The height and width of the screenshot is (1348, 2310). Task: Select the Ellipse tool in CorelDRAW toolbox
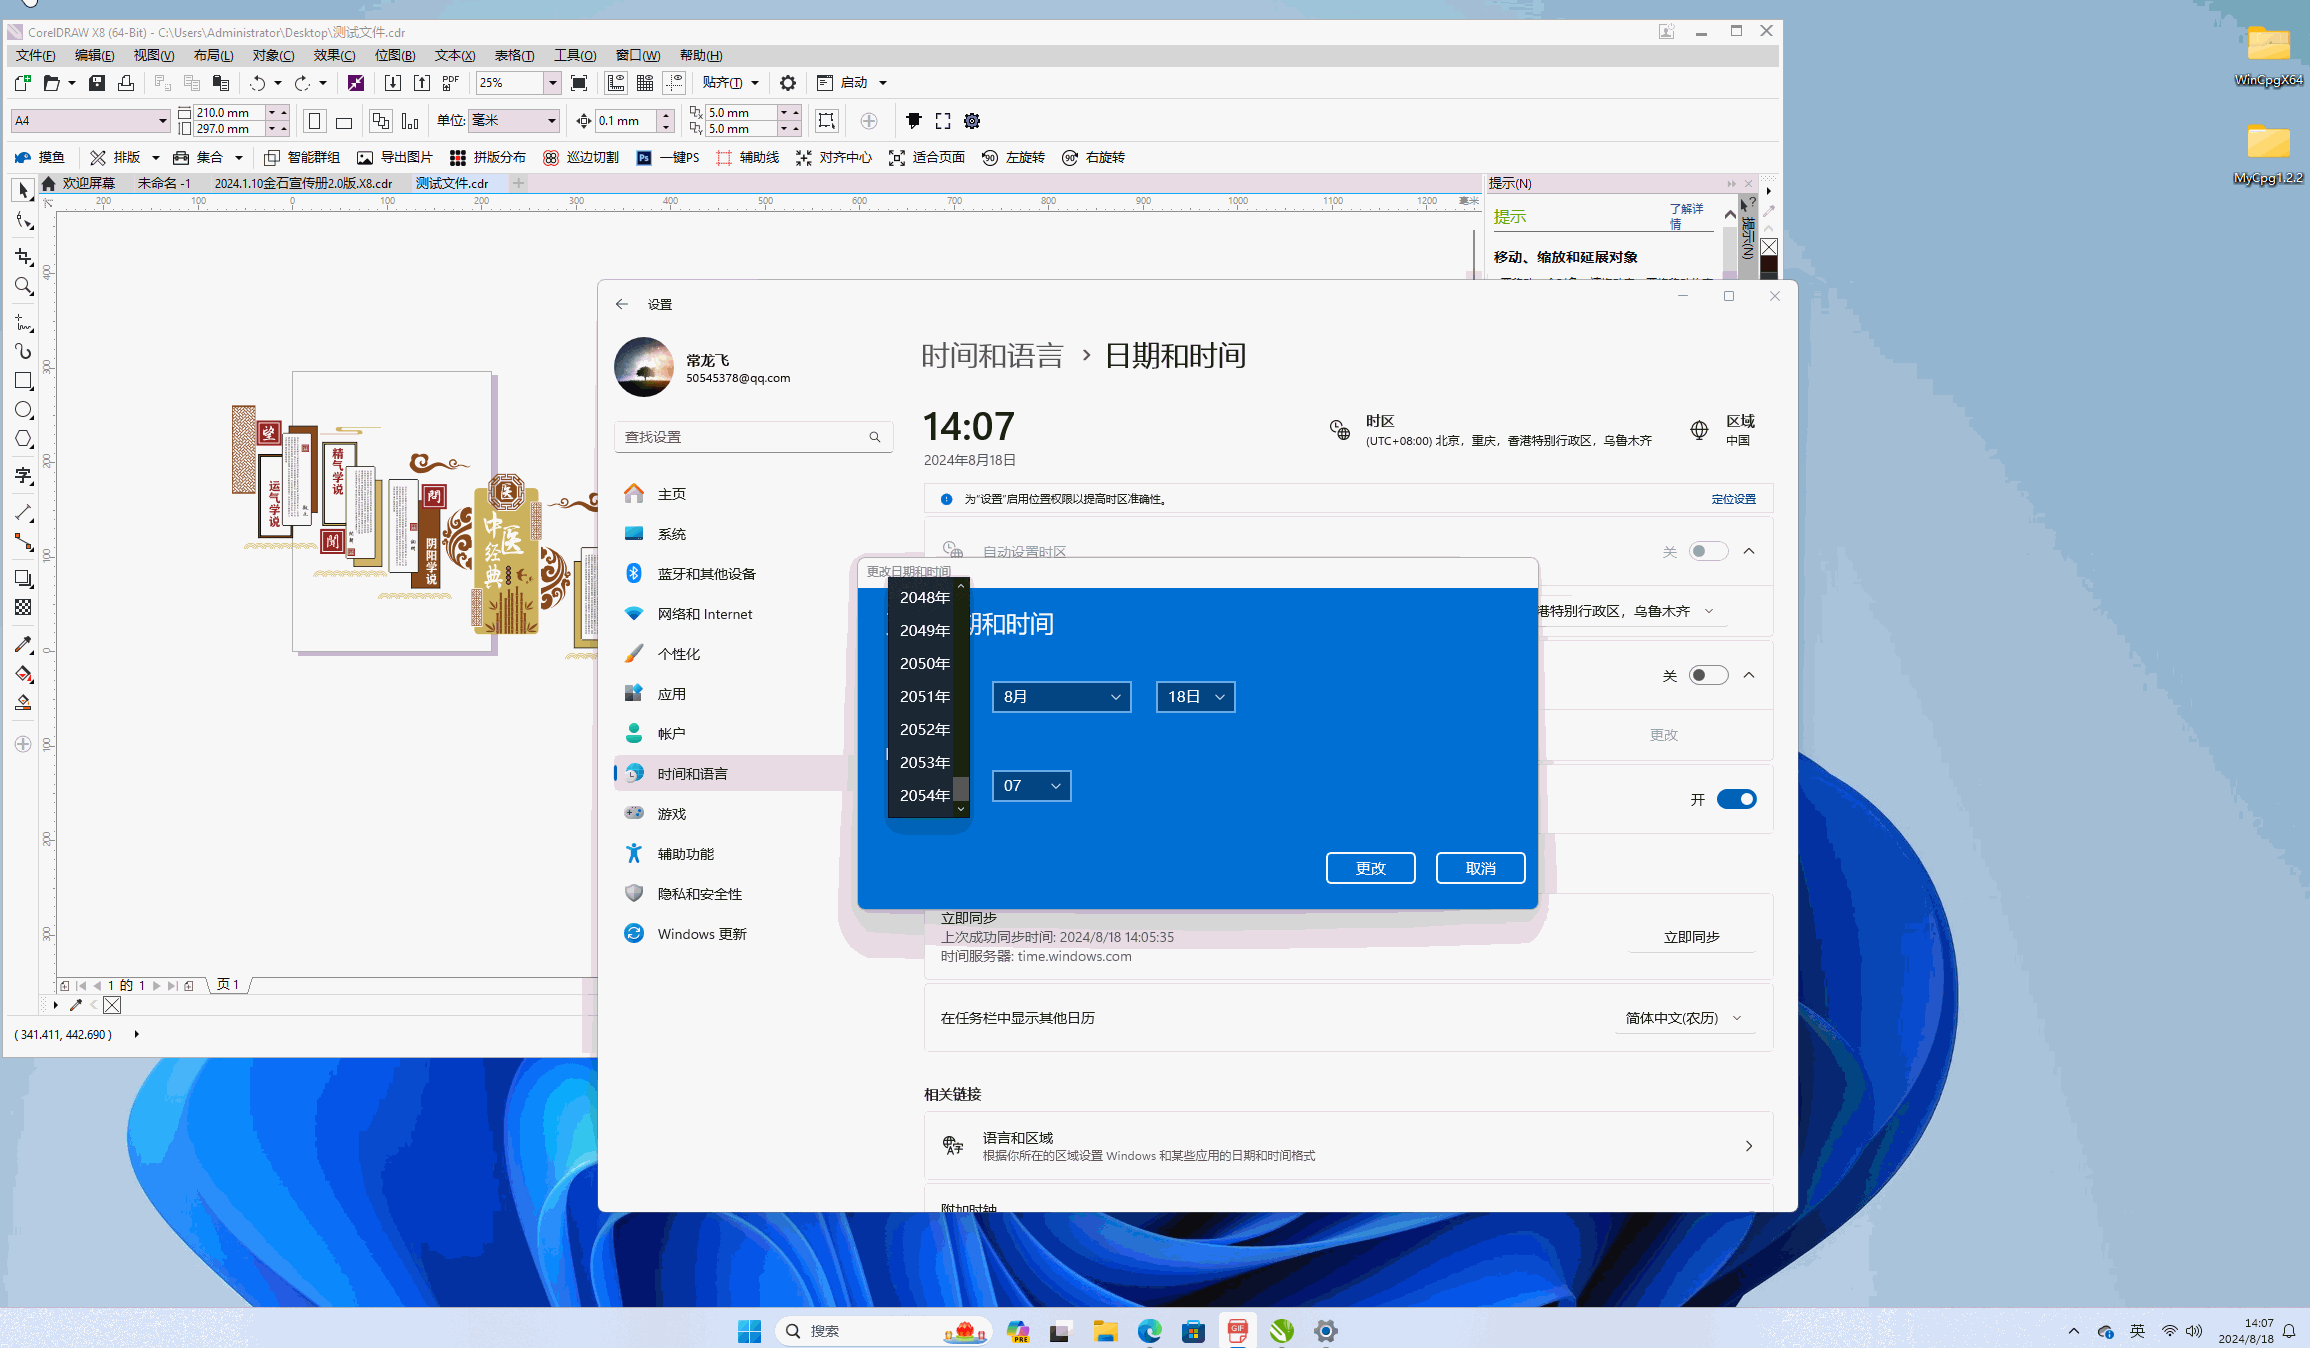point(24,410)
